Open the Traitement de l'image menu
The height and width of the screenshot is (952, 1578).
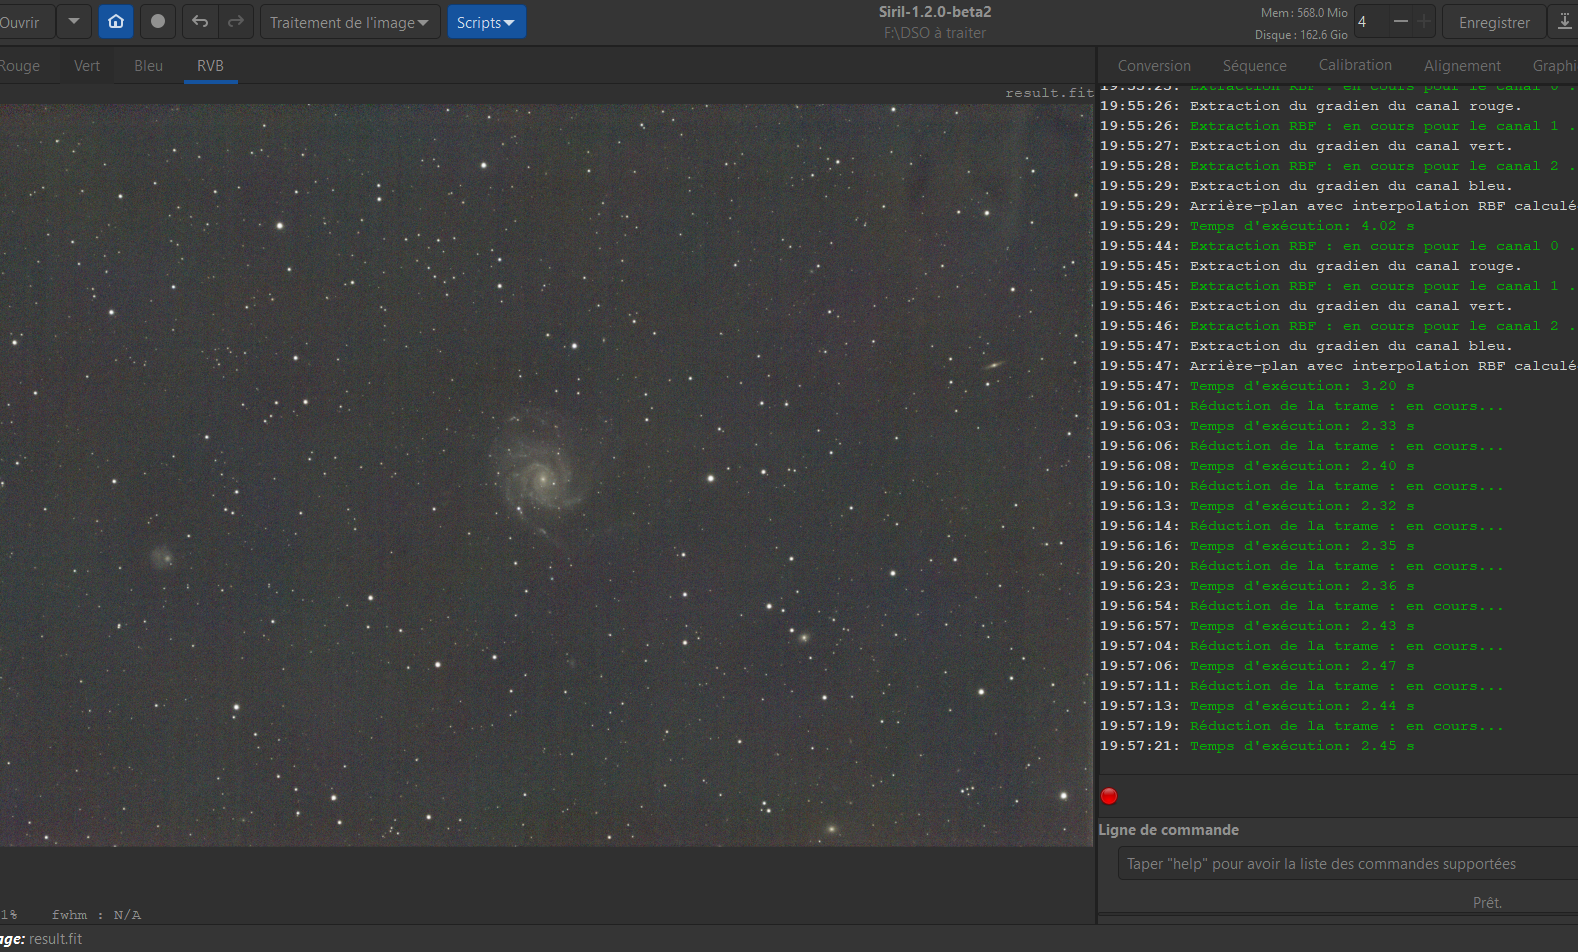click(350, 22)
